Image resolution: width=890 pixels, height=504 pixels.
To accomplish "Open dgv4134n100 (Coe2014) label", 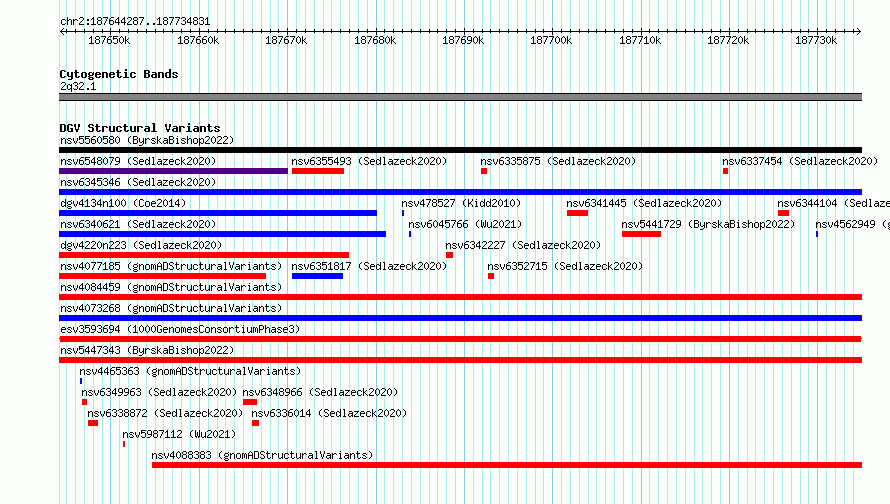I will (x=123, y=203).
